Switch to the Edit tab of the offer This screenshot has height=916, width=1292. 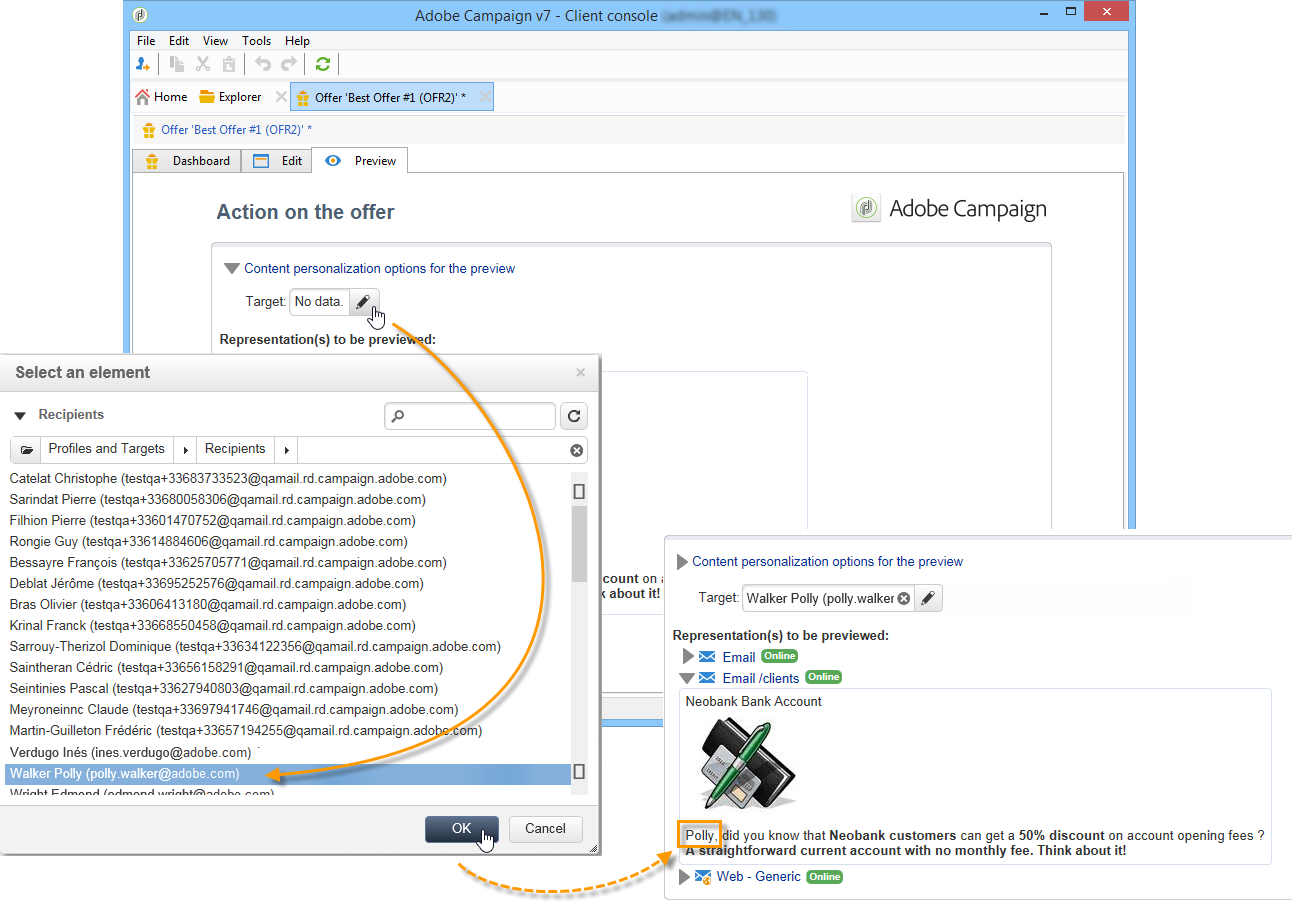[x=277, y=161]
